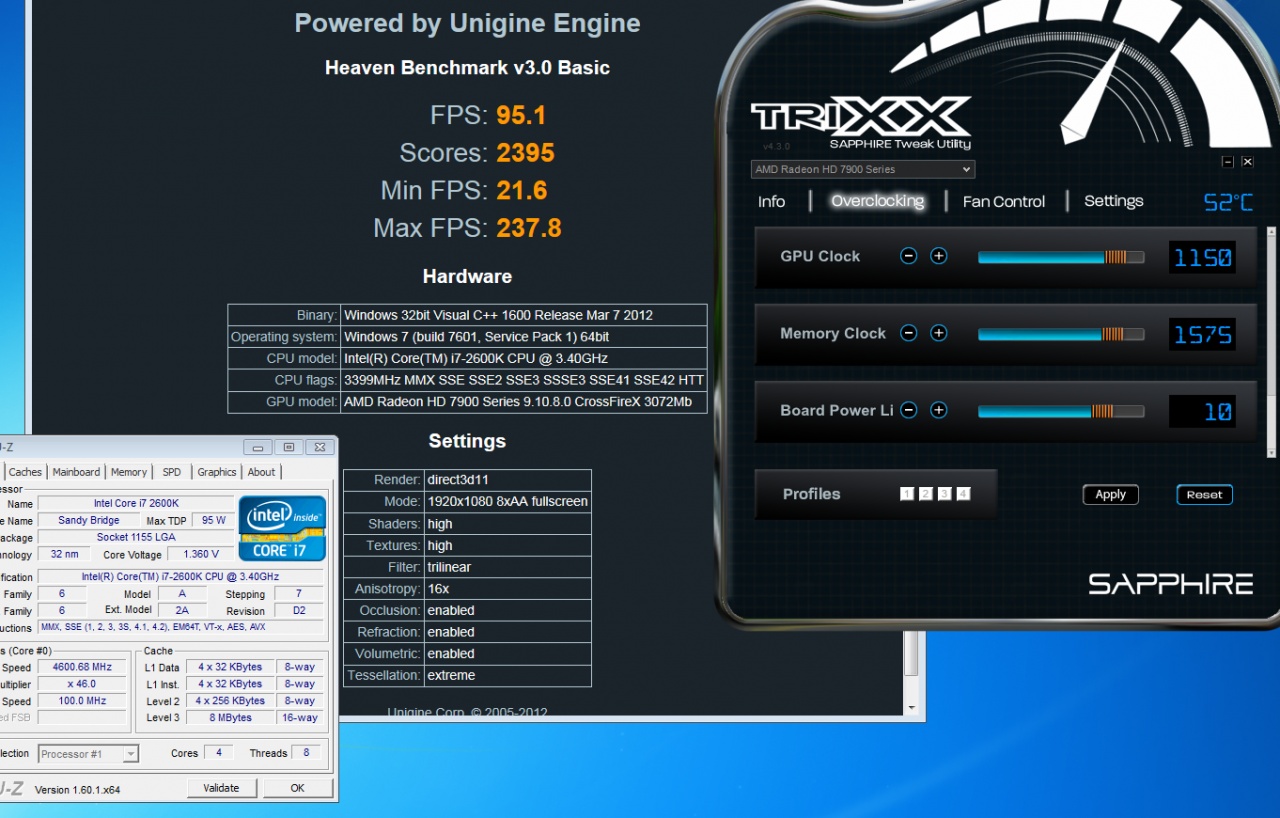Image resolution: width=1280 pixels, height=818 pixels.
Task: Open the Processor #1 selection dropdown in CPU-Z
Action: [88, 754]
